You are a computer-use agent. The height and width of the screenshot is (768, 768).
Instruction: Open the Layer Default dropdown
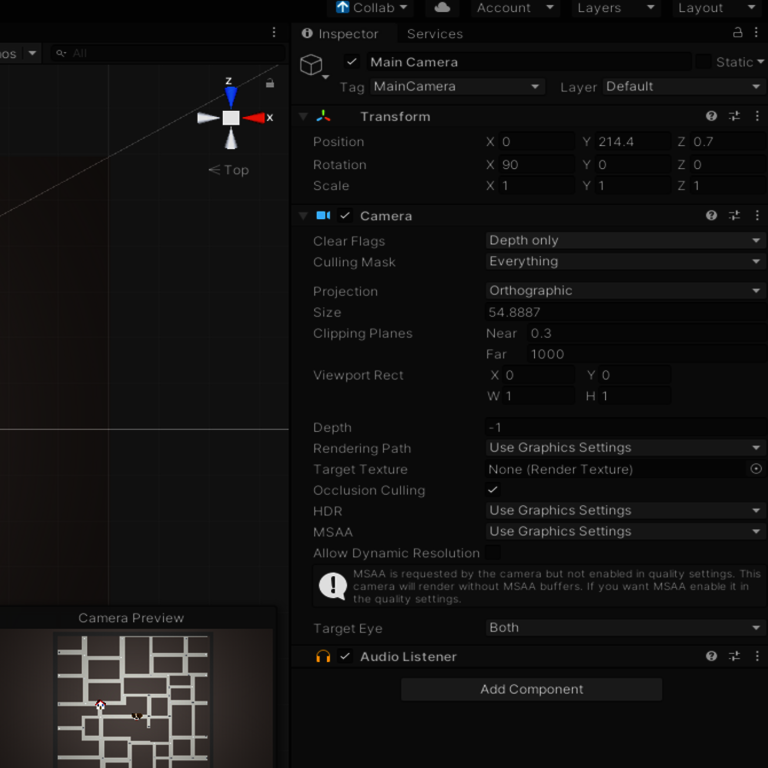(684, 87)
